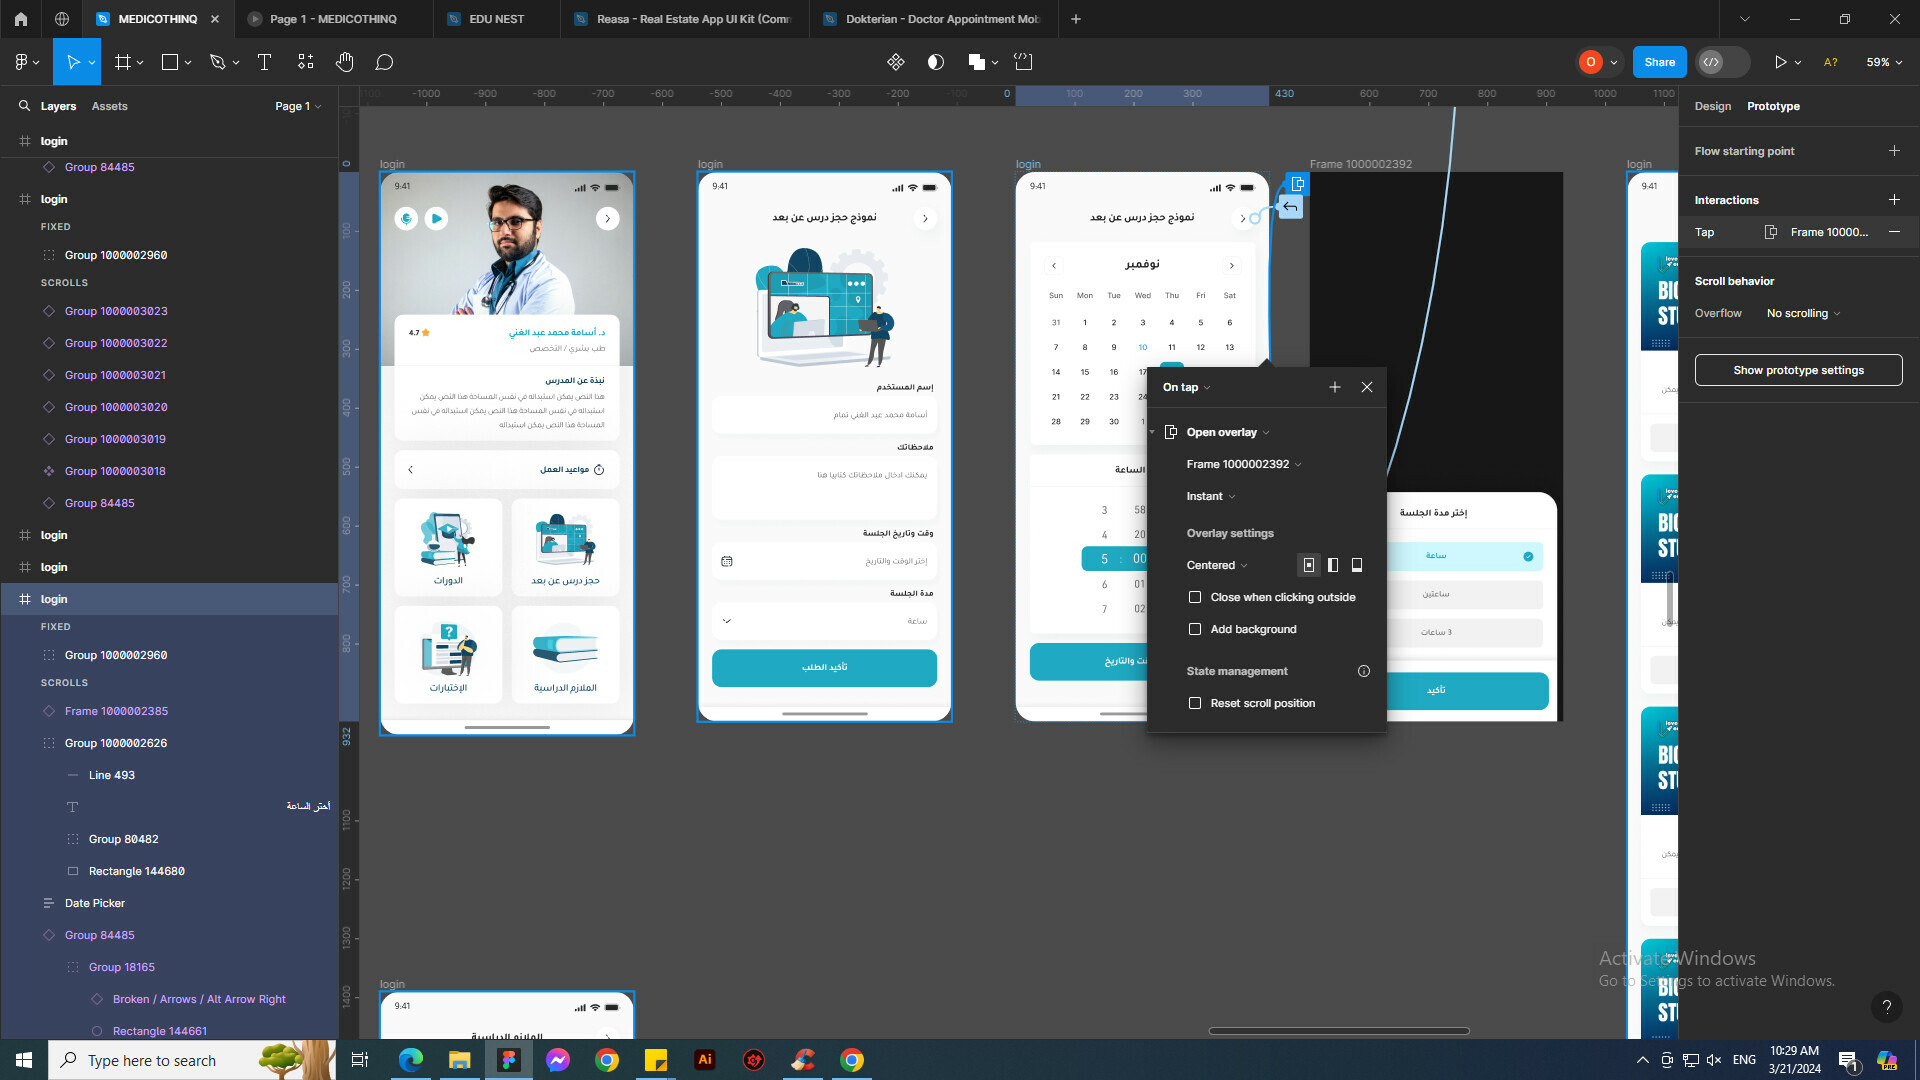This screenshot has height=1080, width=1920.
Task: Click the Tap interaction row
Action: tap(1798, 232)
